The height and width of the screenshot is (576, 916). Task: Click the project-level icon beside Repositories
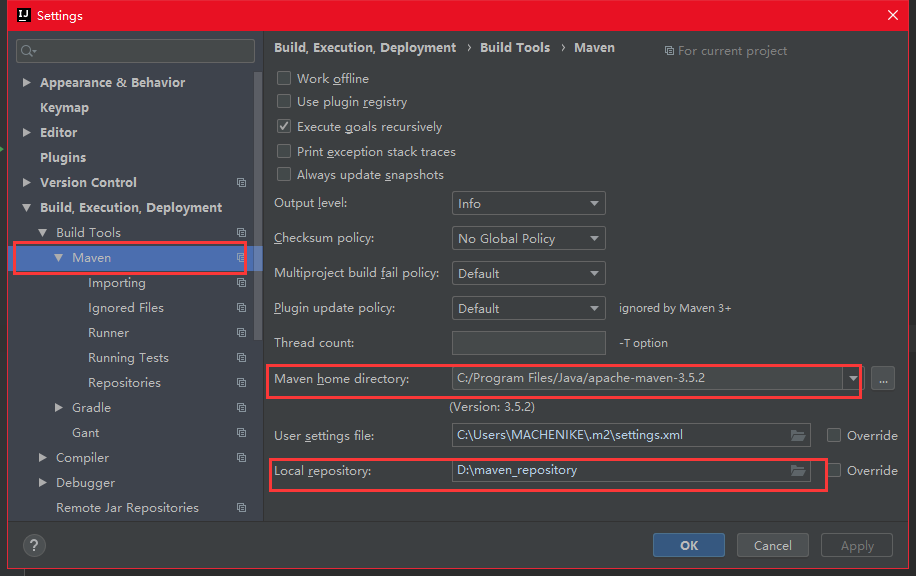[241, 383]
